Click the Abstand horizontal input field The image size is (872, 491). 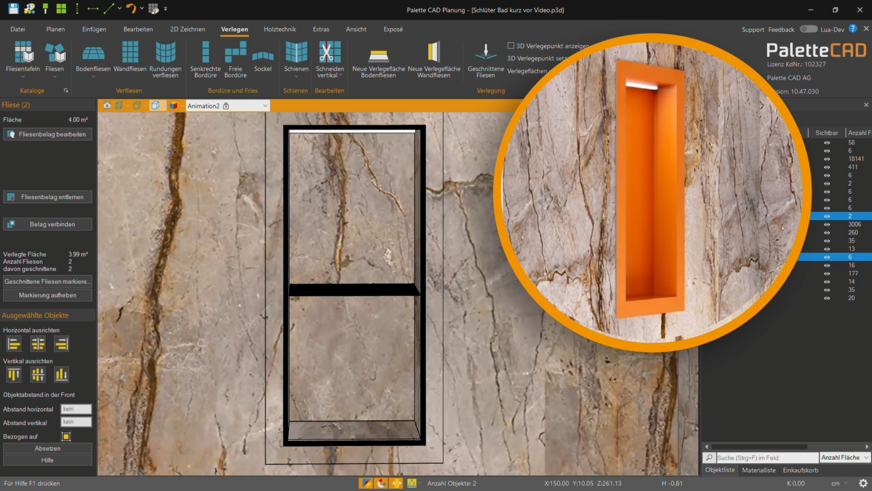point(76,409)
